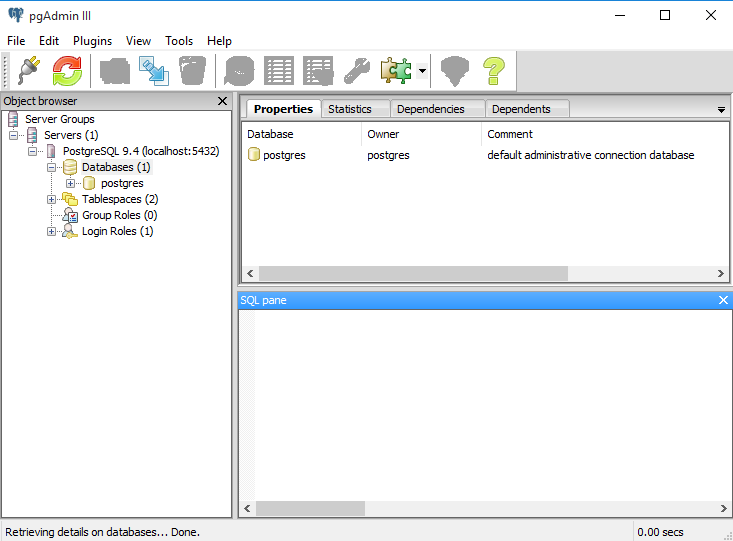733x541 pixels.
Task: Click the View filtered data icon
Action: 318,71
